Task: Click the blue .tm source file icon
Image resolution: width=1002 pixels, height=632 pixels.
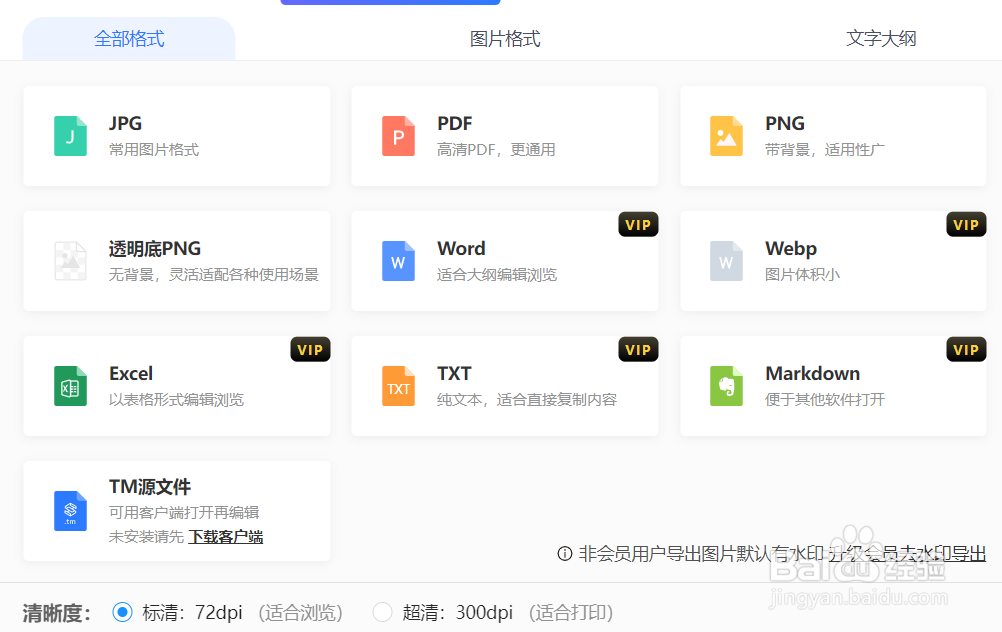Action: [x=70, y=511]
